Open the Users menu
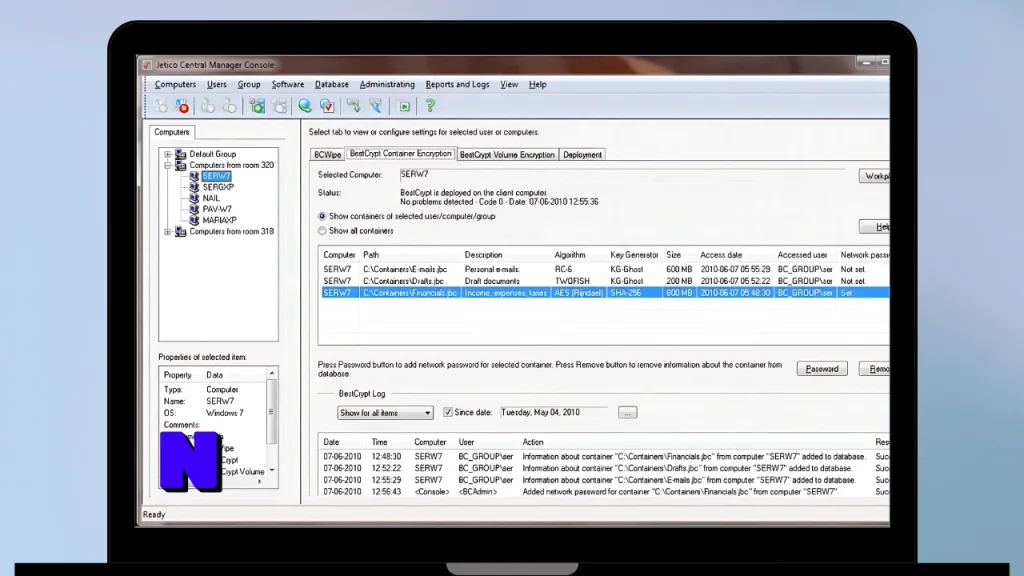Image resolution: width=1024 pixels, height=576 pixels. [x=217, y=84]
